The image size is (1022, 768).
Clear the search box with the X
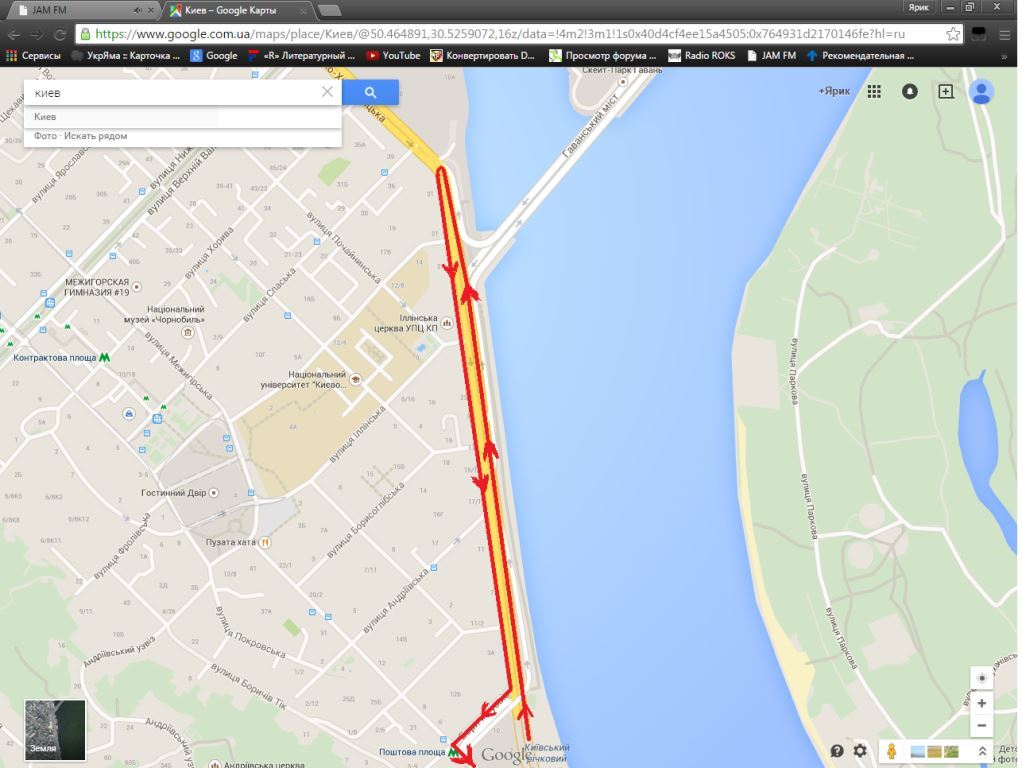point(327,92)
